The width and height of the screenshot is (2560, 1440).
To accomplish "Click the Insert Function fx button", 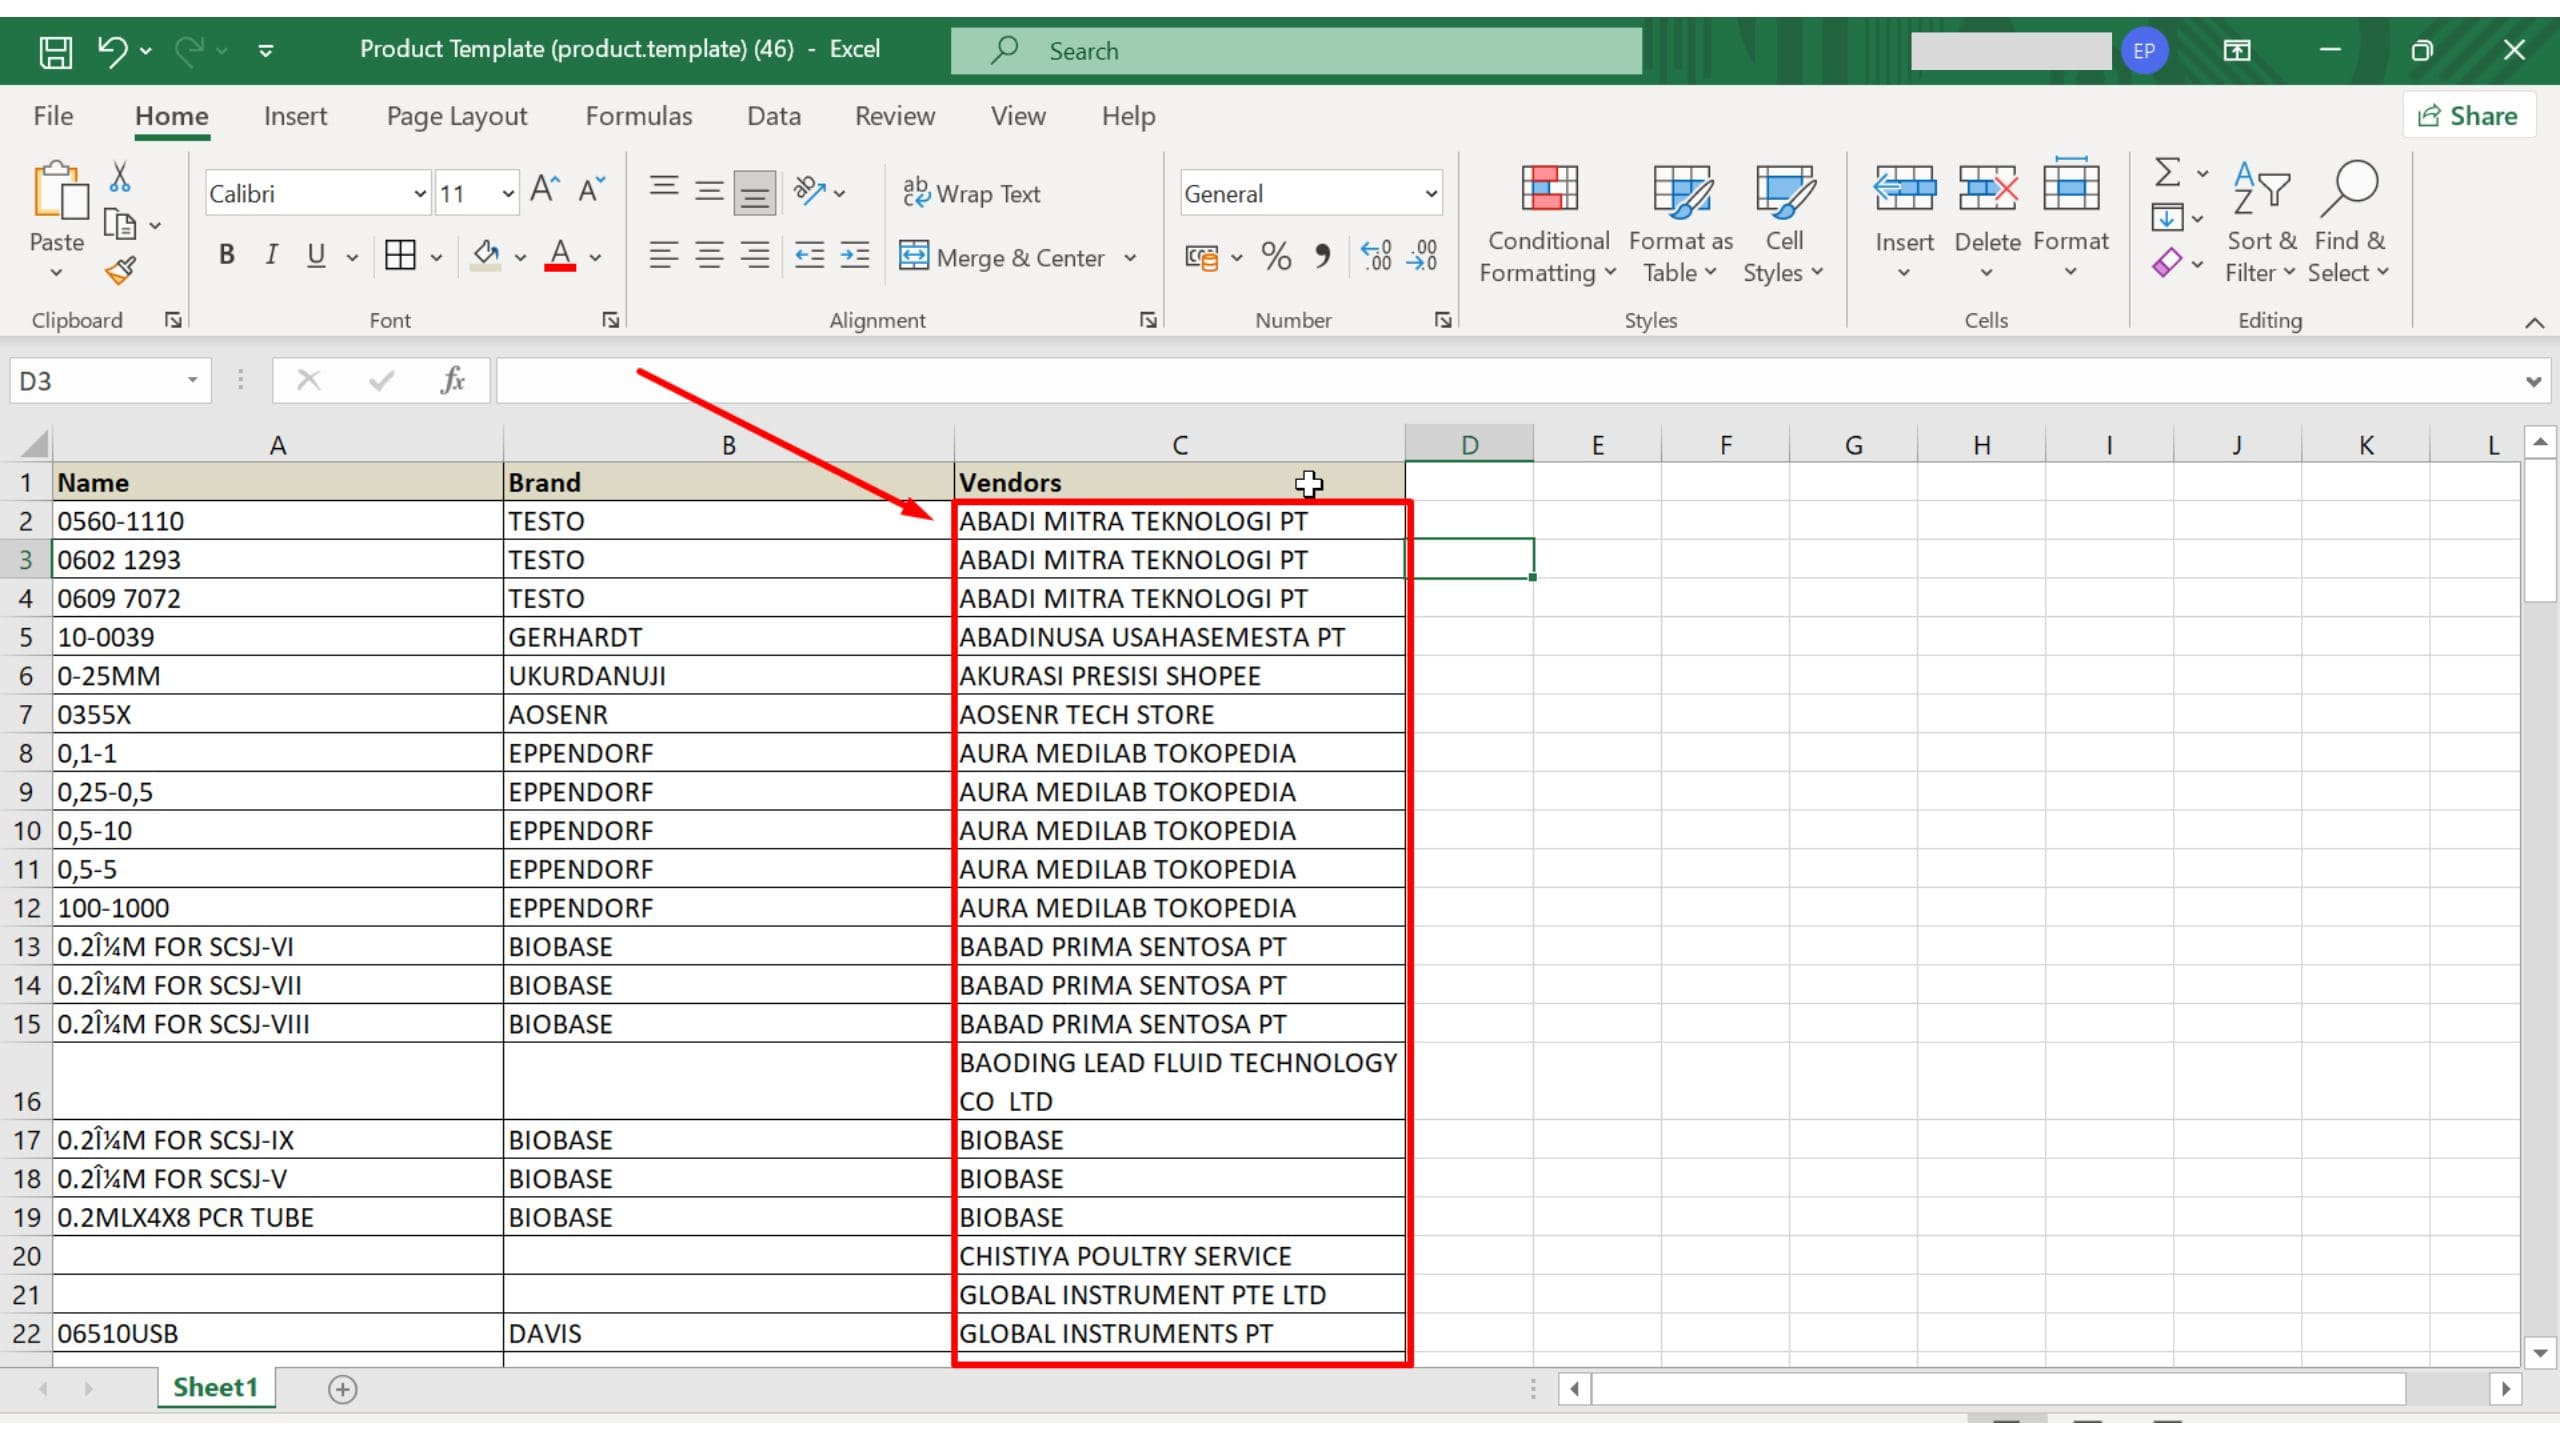I will (x=453, y=381).
